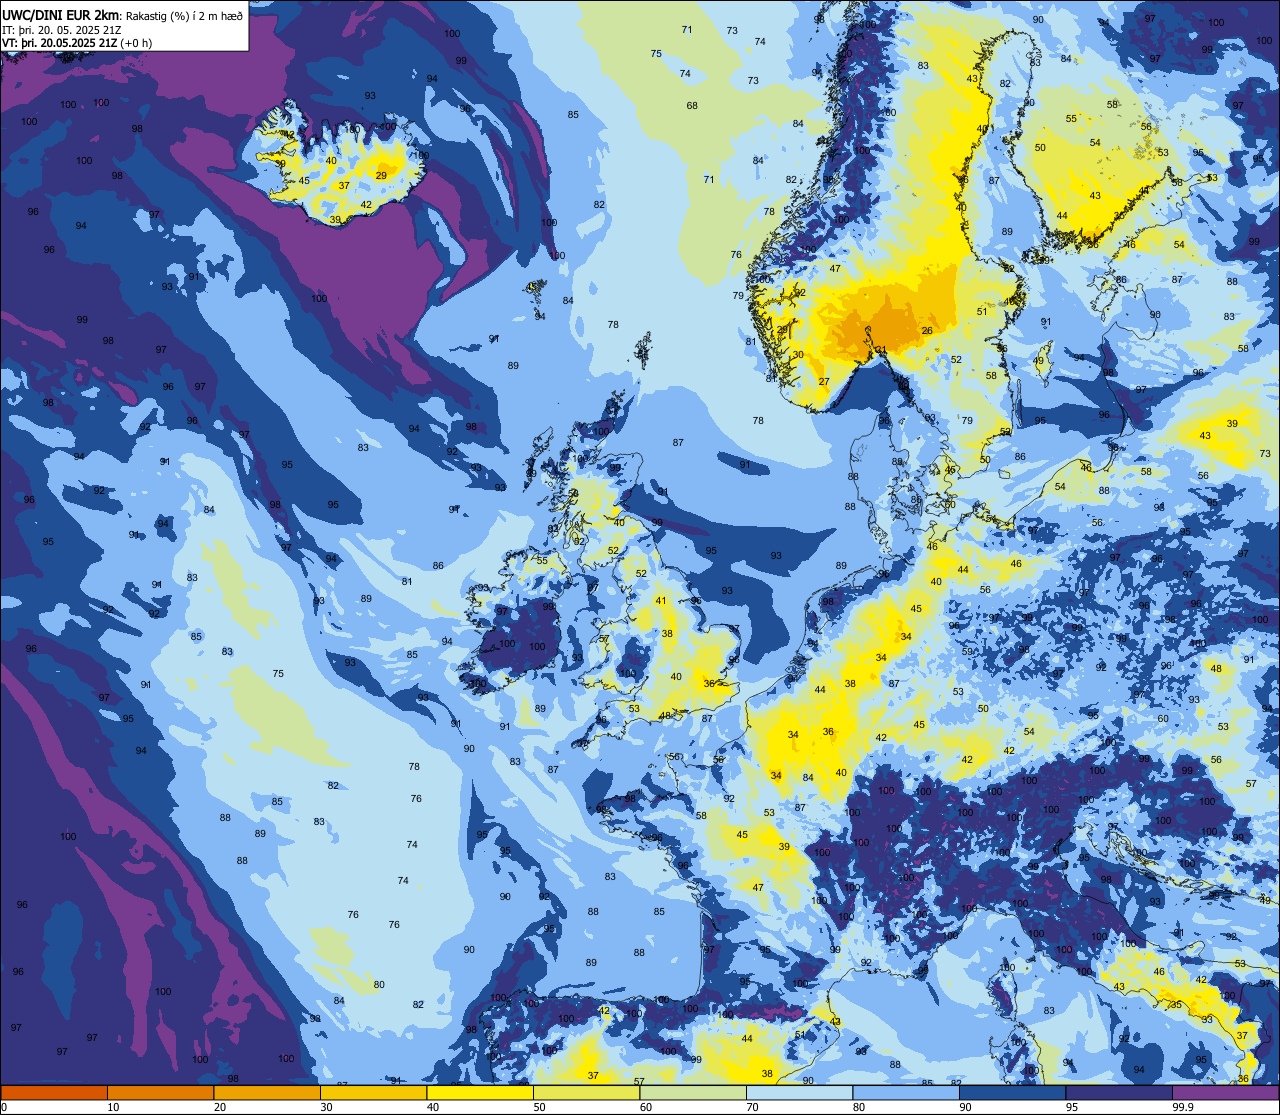Click the legend label "99.9"
Viewport: 1280px width, 1115px height.
1183,1107
